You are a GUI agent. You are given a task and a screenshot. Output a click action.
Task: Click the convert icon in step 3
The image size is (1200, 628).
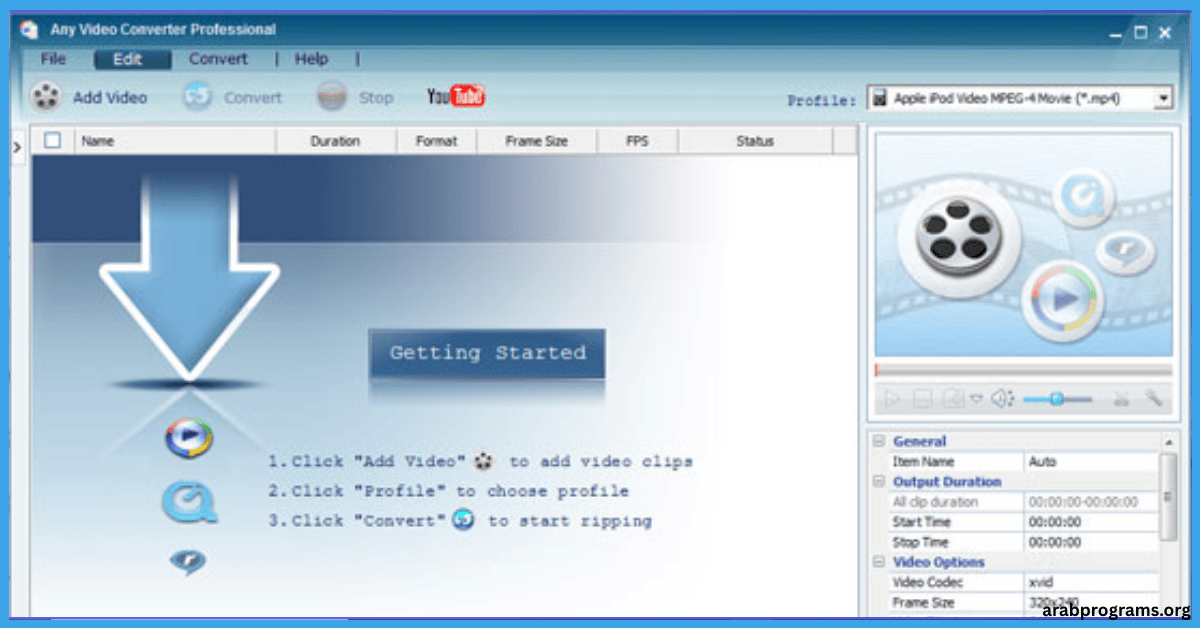tap(463, 520)
